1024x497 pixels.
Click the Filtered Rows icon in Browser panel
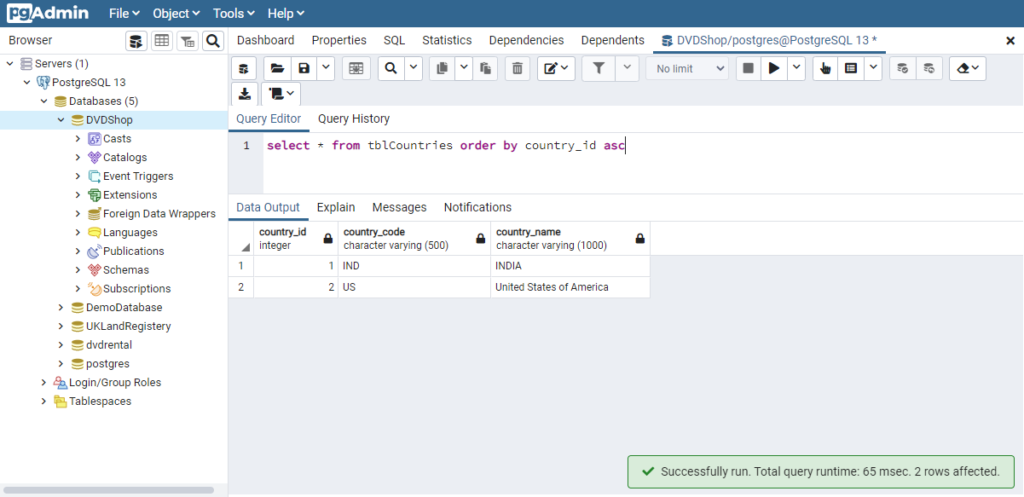pos(187,41)
